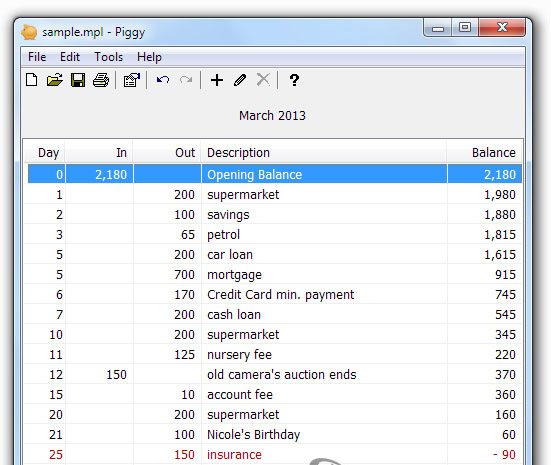Click the question mark help icon
This screenshot has width=551, height=465.
click(x=294, y=80)
